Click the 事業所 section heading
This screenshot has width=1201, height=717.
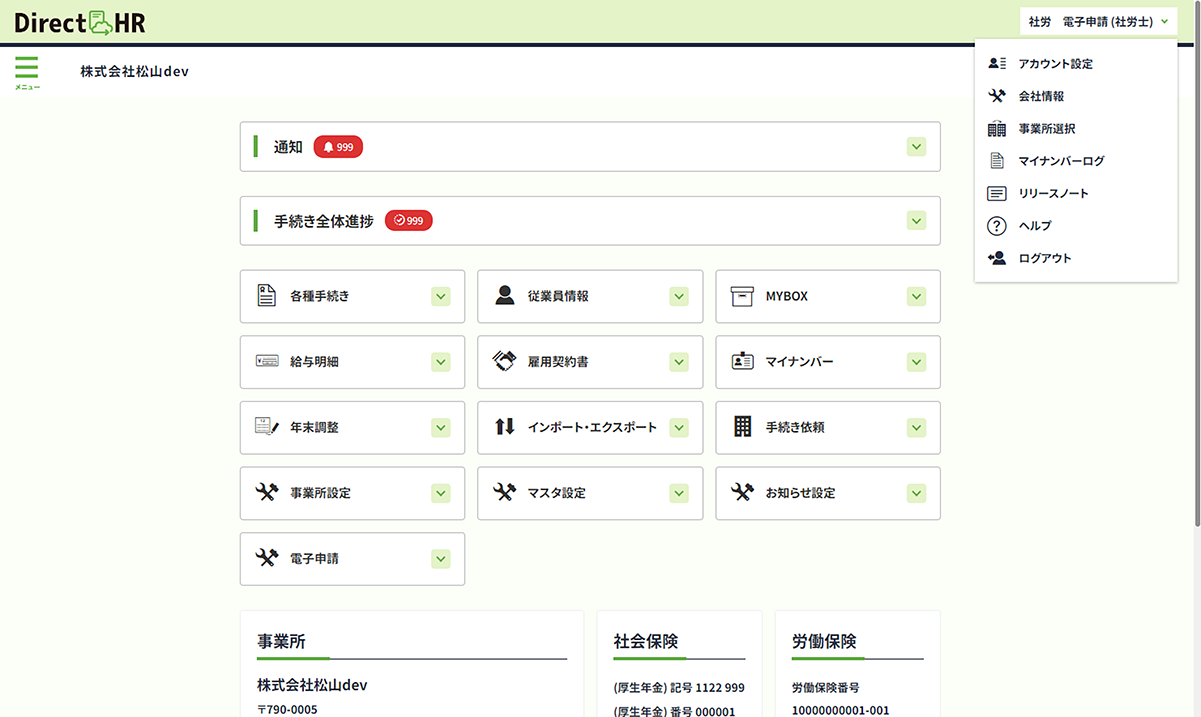point(281,642)
